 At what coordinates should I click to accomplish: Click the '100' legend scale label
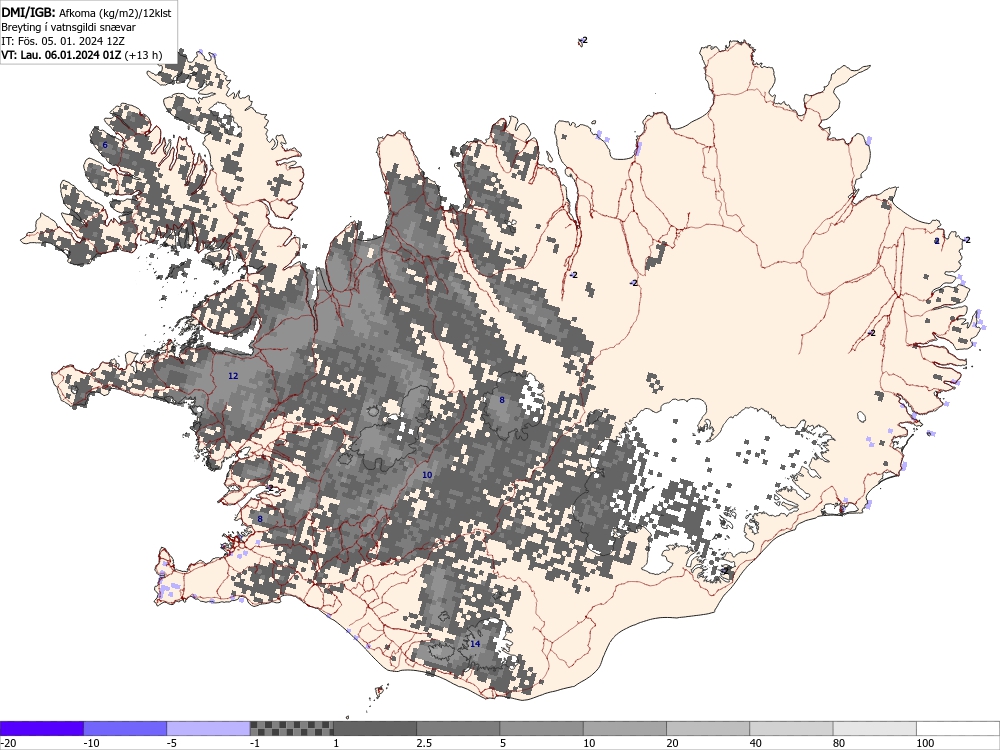tap(925, 743)
